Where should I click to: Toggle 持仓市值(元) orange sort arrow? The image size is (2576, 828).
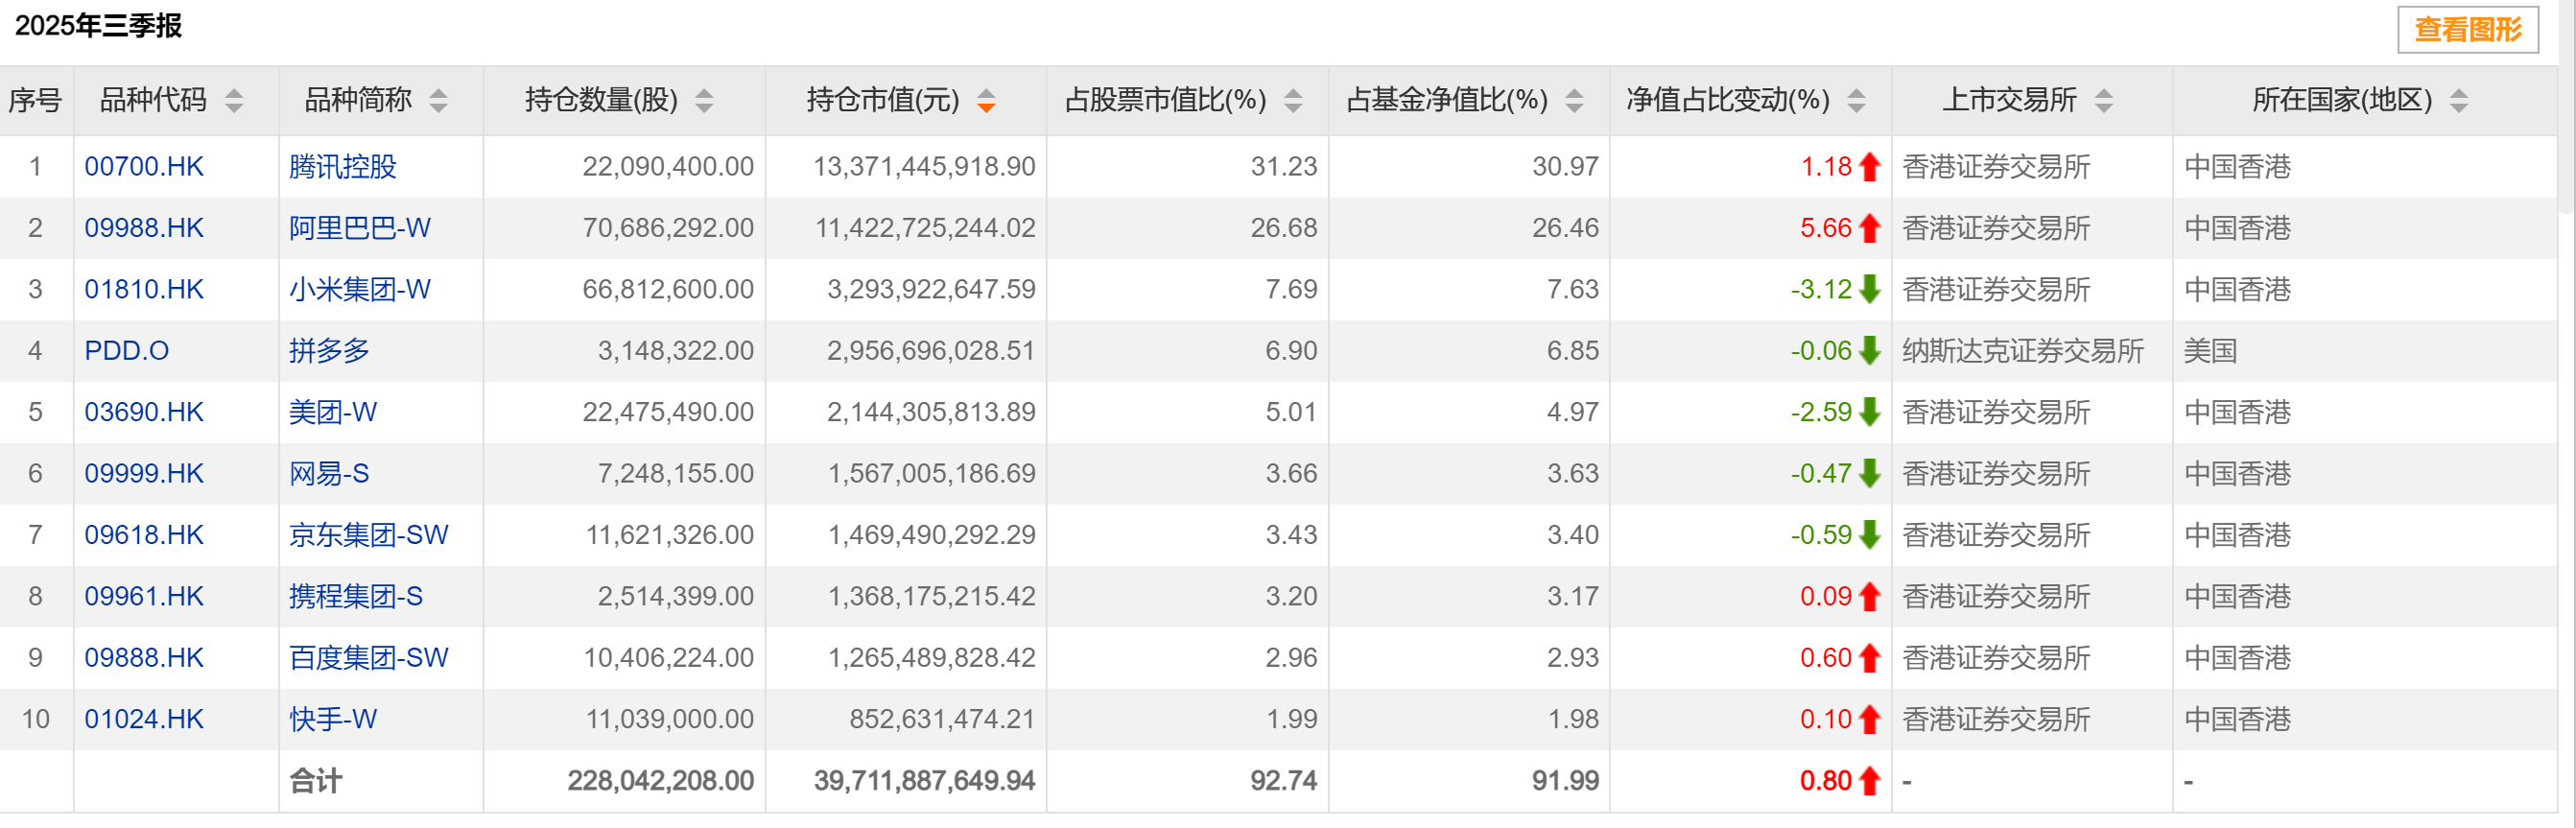[x=986, y=100]
